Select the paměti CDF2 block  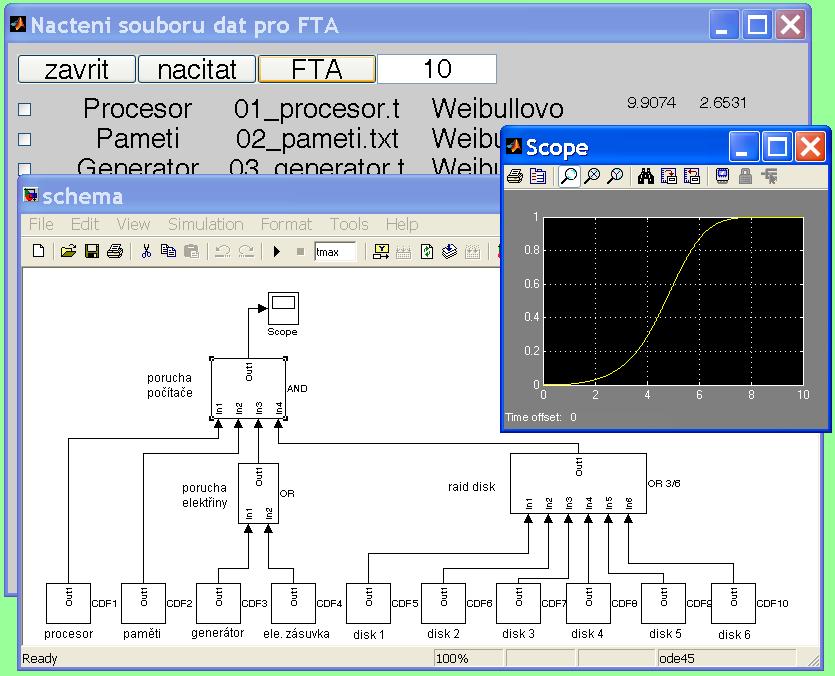point(143,604)
